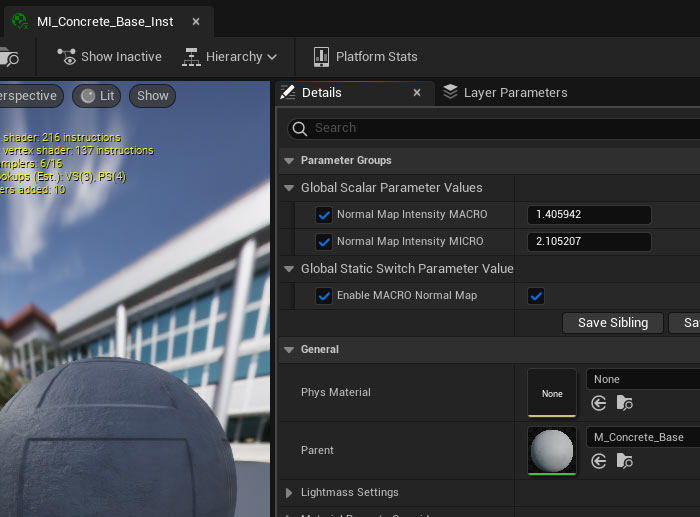Browse to Parent material in Content Browser

point(624,461)
